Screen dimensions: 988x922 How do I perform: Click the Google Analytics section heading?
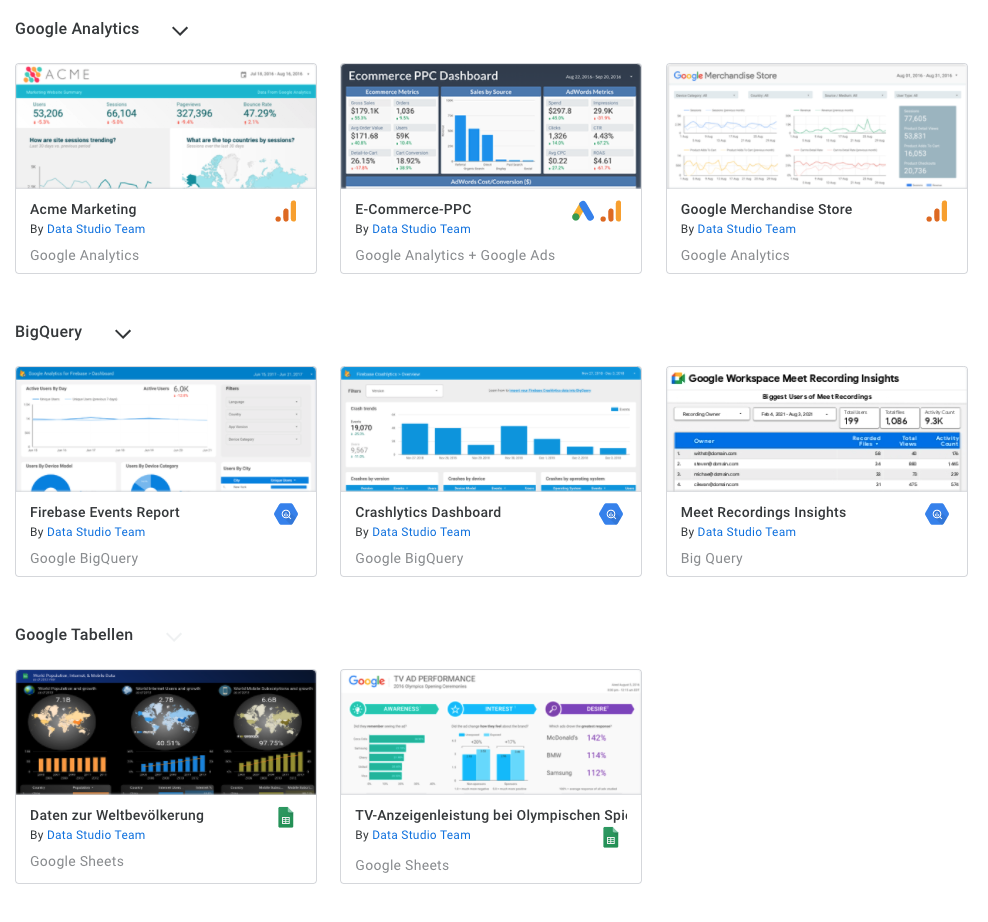click(77, 29)
